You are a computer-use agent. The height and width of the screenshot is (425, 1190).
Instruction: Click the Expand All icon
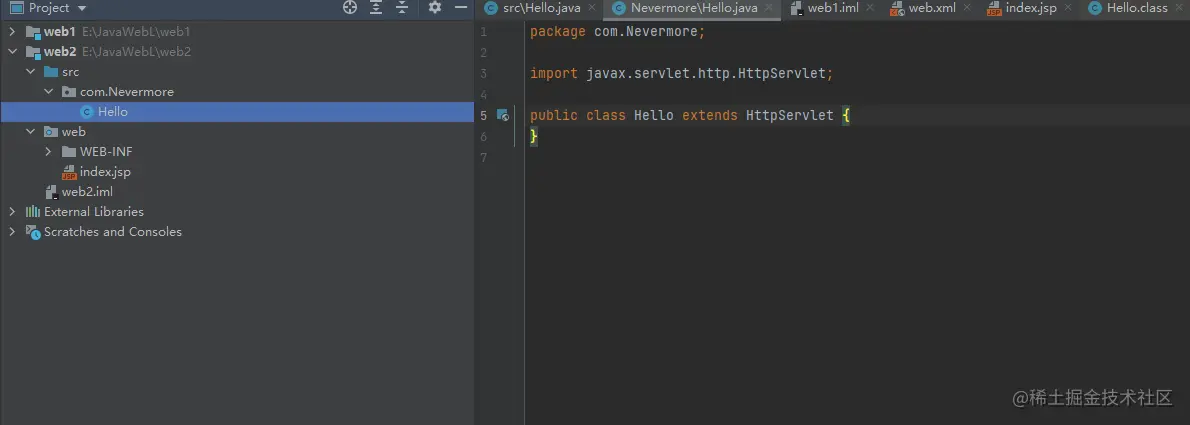coord(376,8)
